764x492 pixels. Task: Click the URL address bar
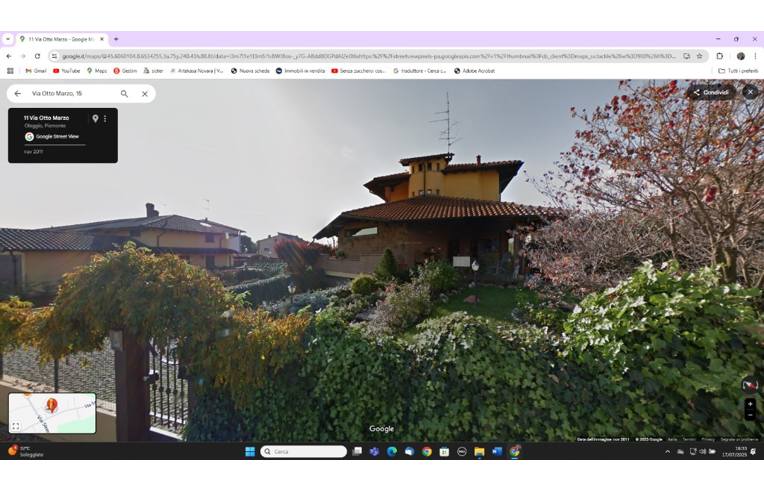[369, 57]
